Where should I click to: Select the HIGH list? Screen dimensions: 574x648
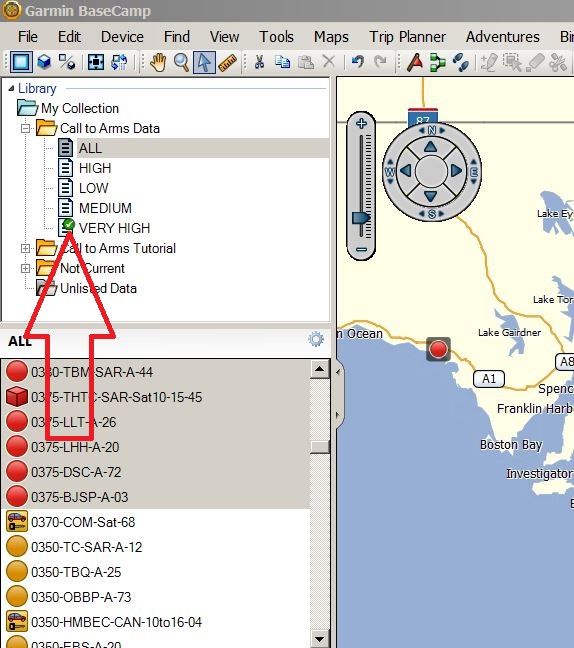[95, 168]
